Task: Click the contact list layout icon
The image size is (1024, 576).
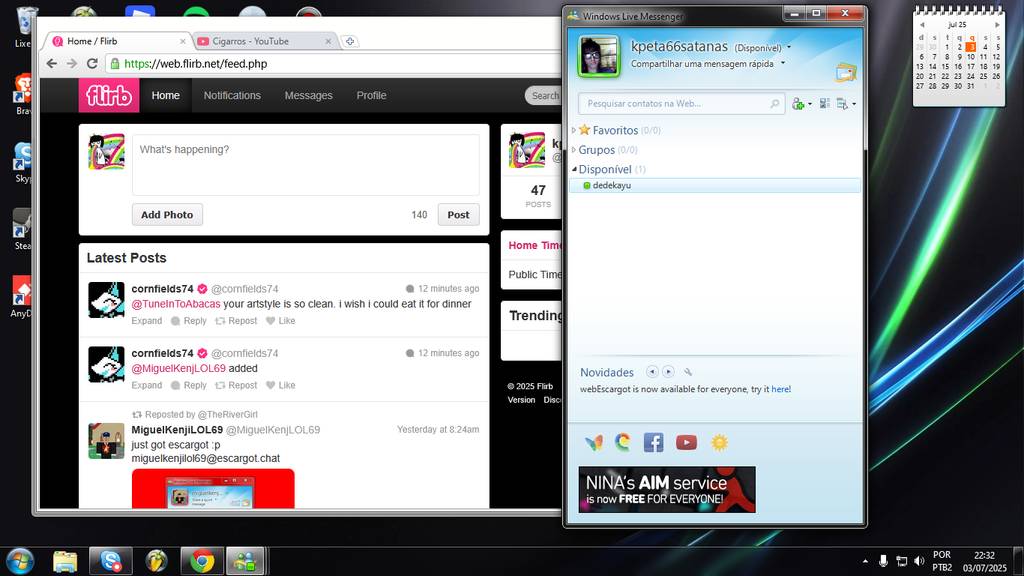Action: pyautogui.click(x=825, y=103)
